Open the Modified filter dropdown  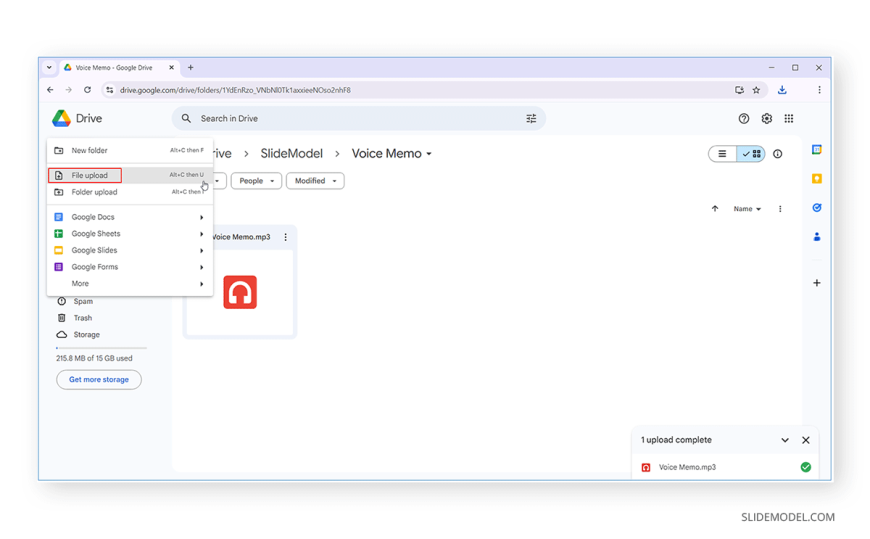pos(315,181)
